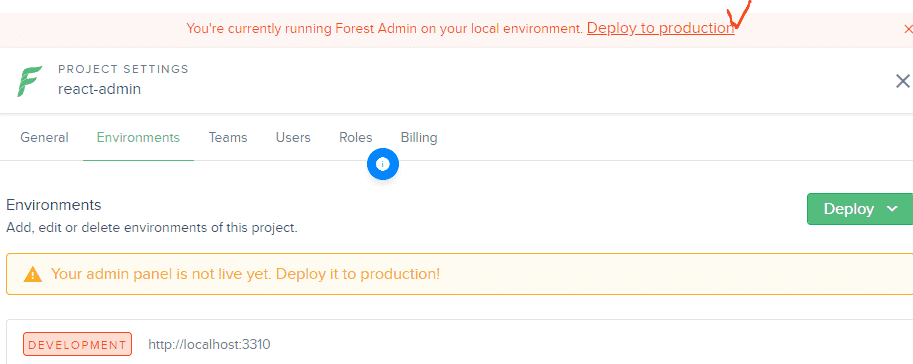Close the Project Settings panel
This screenshot has height=364, width=913.
[x=903, y=81]
